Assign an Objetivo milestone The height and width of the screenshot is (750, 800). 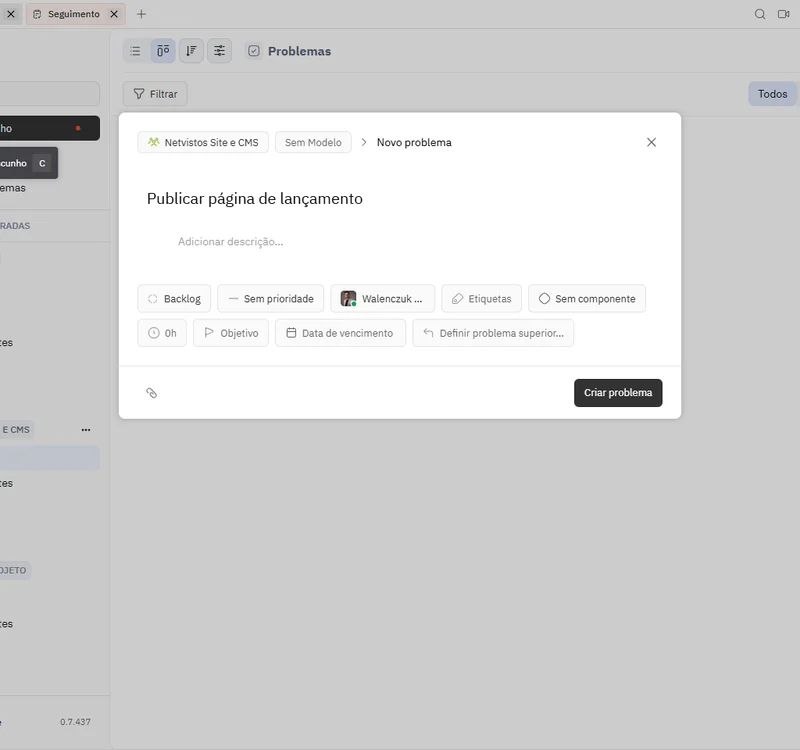pos(231,333)
